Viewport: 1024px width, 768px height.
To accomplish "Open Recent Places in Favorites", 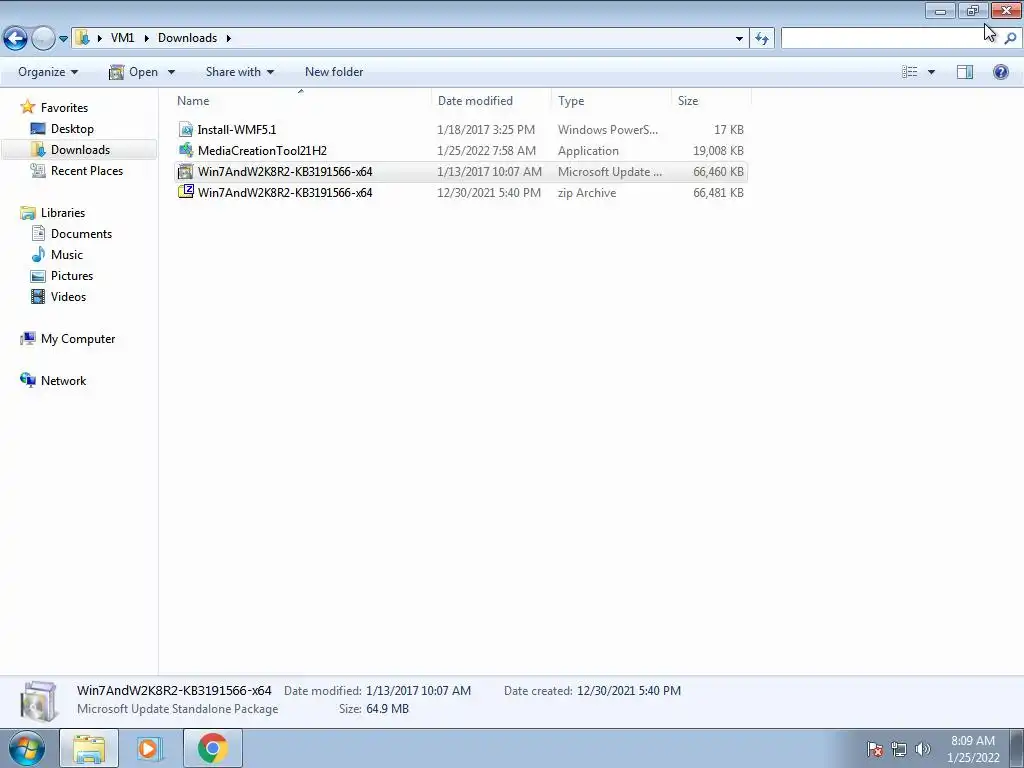I will coord(87,170).
